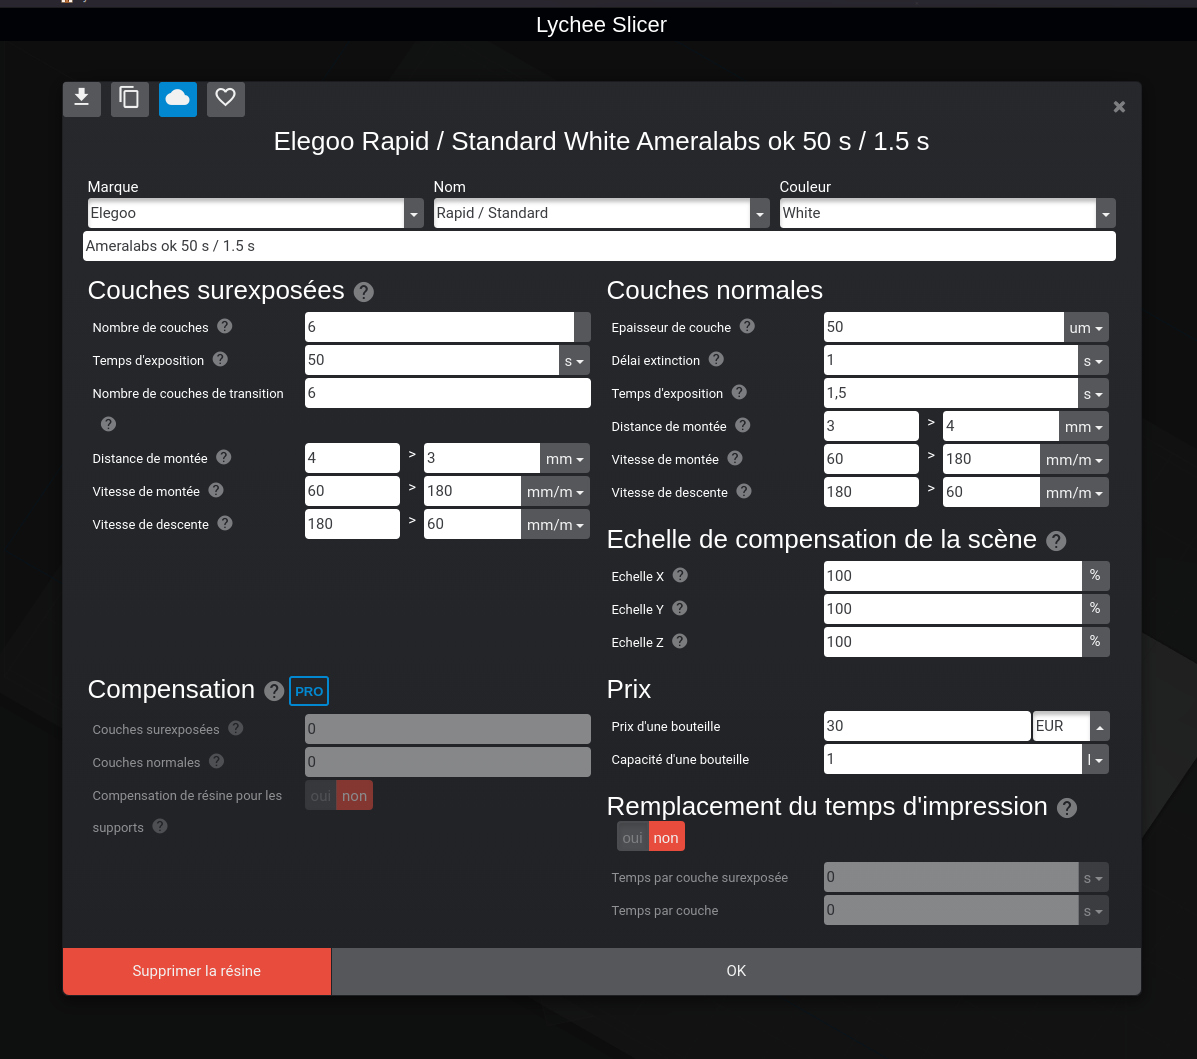This screenshot has height=1059, width=1197.
Task: Click help icon for burn-in Distance de montée
Action: tap(224, 457)
